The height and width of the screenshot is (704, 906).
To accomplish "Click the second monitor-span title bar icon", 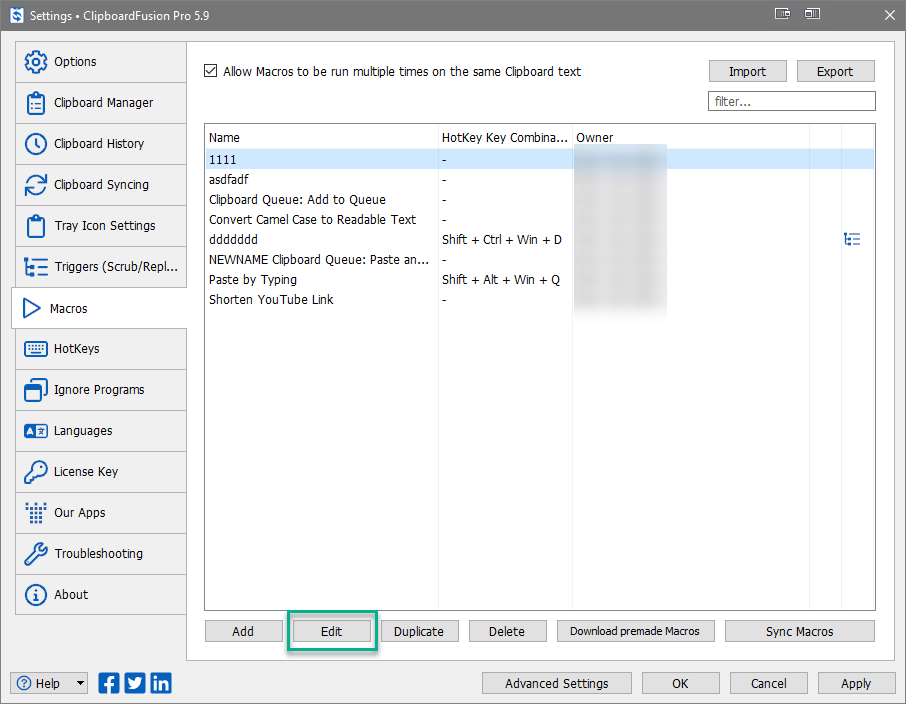I will [x=812, y=13].
